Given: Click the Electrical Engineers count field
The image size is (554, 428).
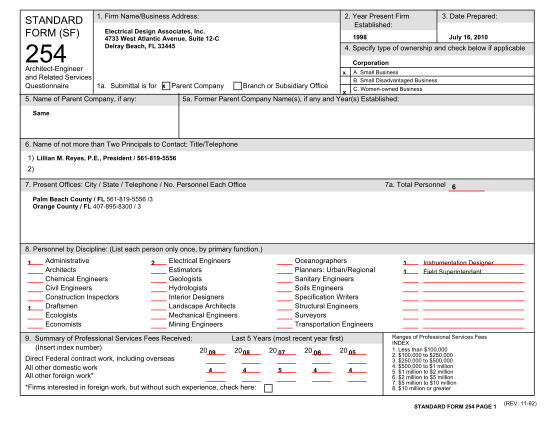Looking at the screenshot, I should pyautogui.click(x=158, y=262).
